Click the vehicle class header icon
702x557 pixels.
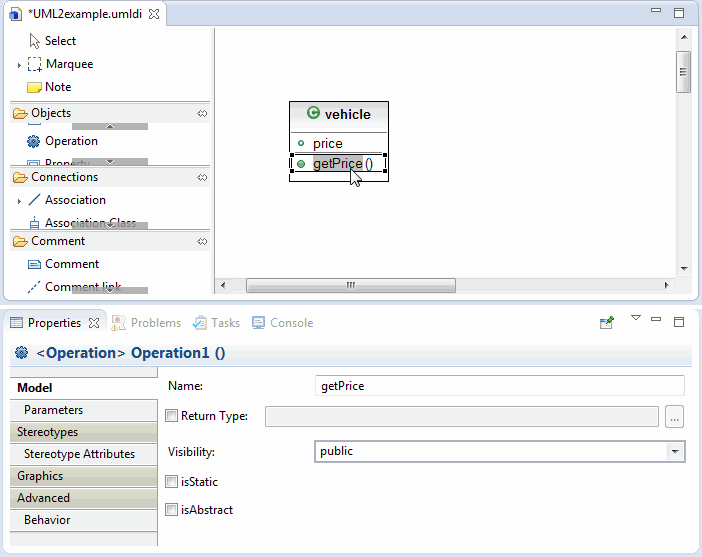(x=313, y=114)
